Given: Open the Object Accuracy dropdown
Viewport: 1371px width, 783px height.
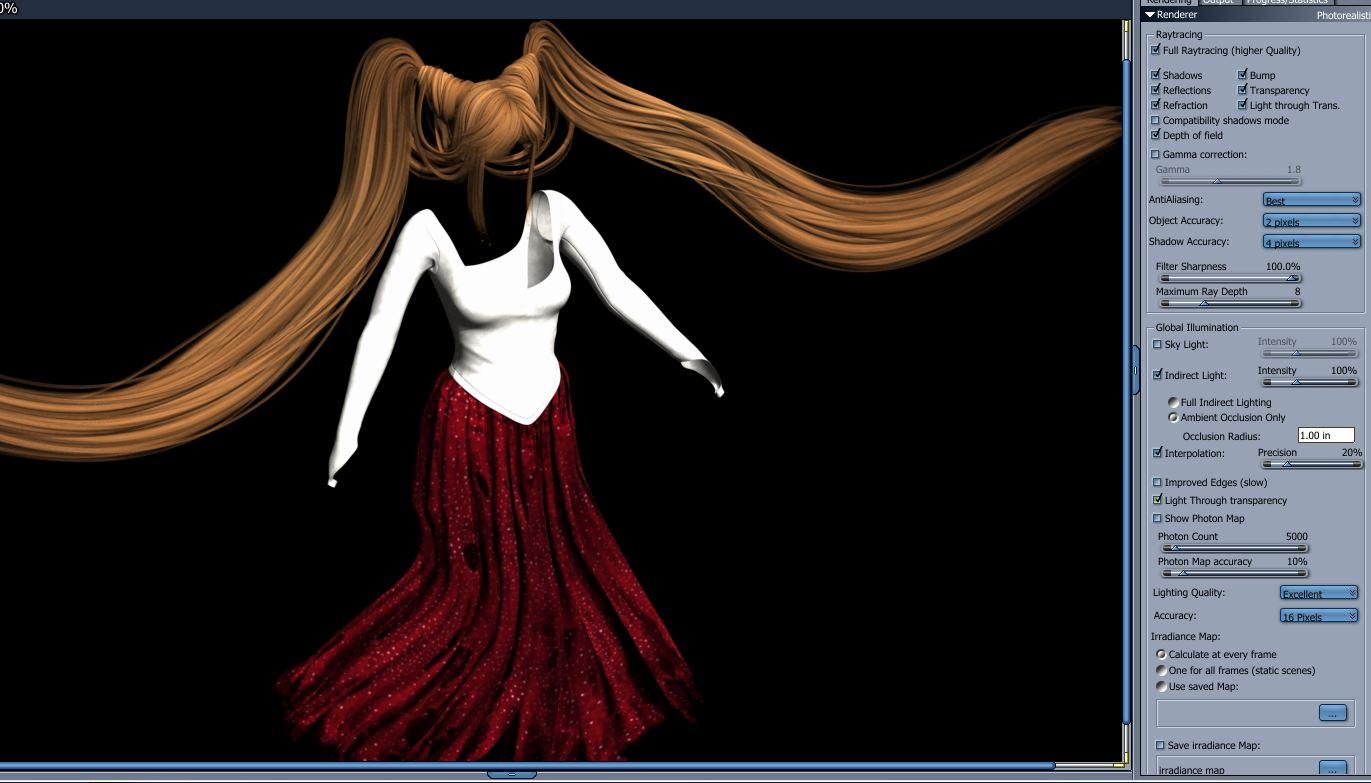Looking at the screenshot, I should click(1311, 221).
